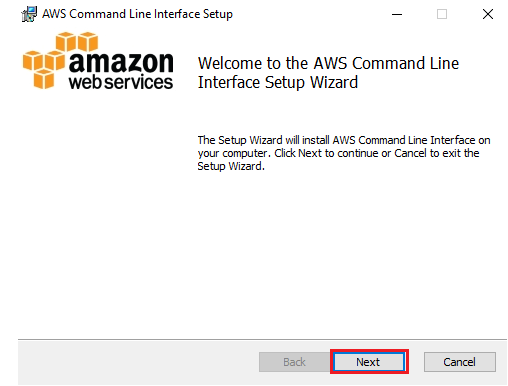The image size is (508, 386).
Task: Minimize the AWS CLI Setup window
Action: tap(397, 14)
